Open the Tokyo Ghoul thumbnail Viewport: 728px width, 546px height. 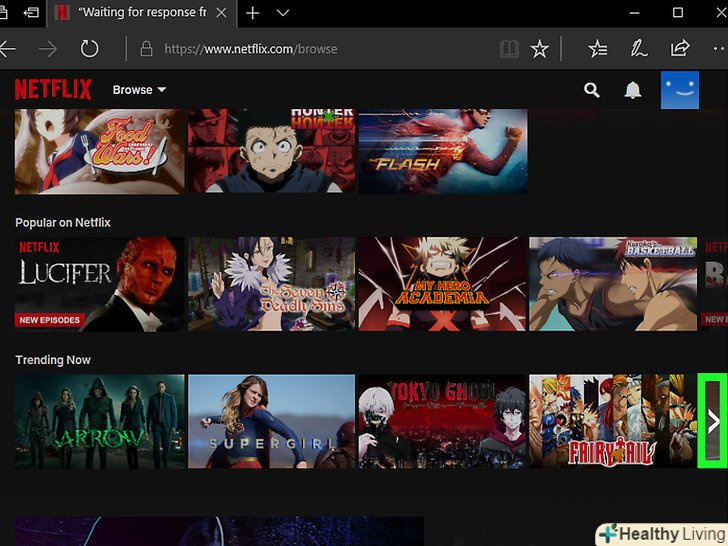click(x=442, y=422)
